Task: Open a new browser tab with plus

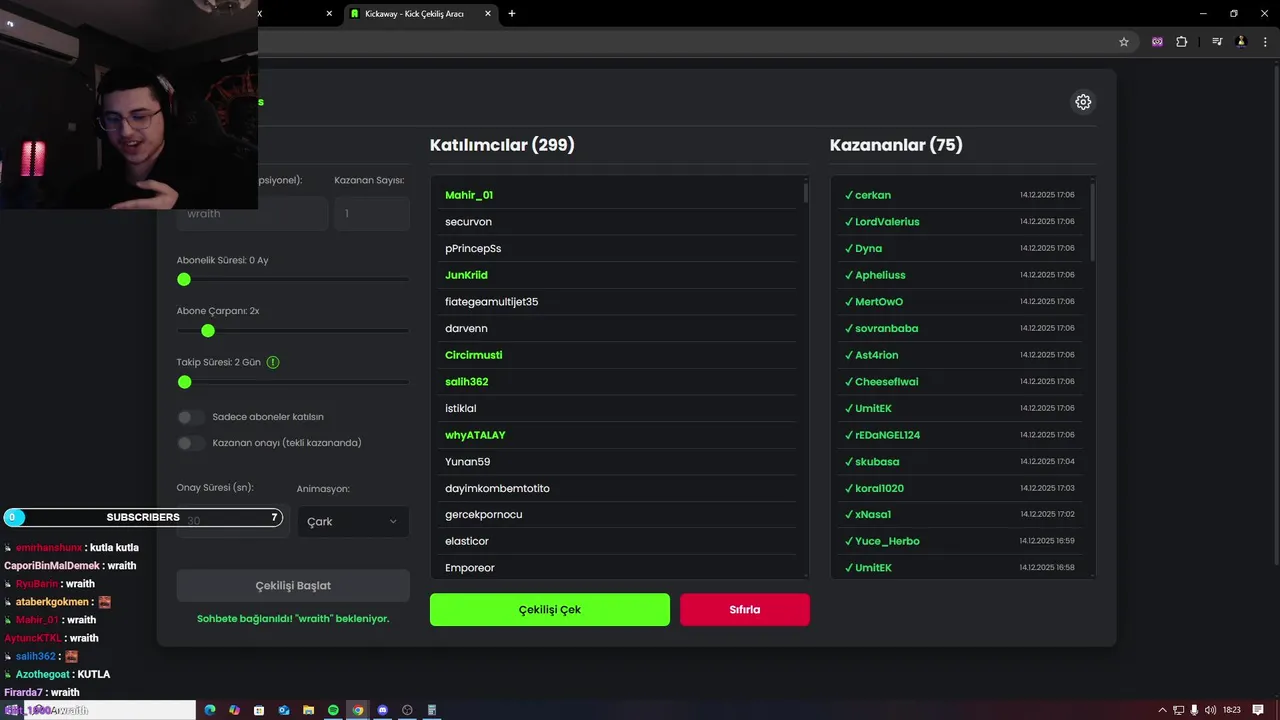Action: (512, 13)
